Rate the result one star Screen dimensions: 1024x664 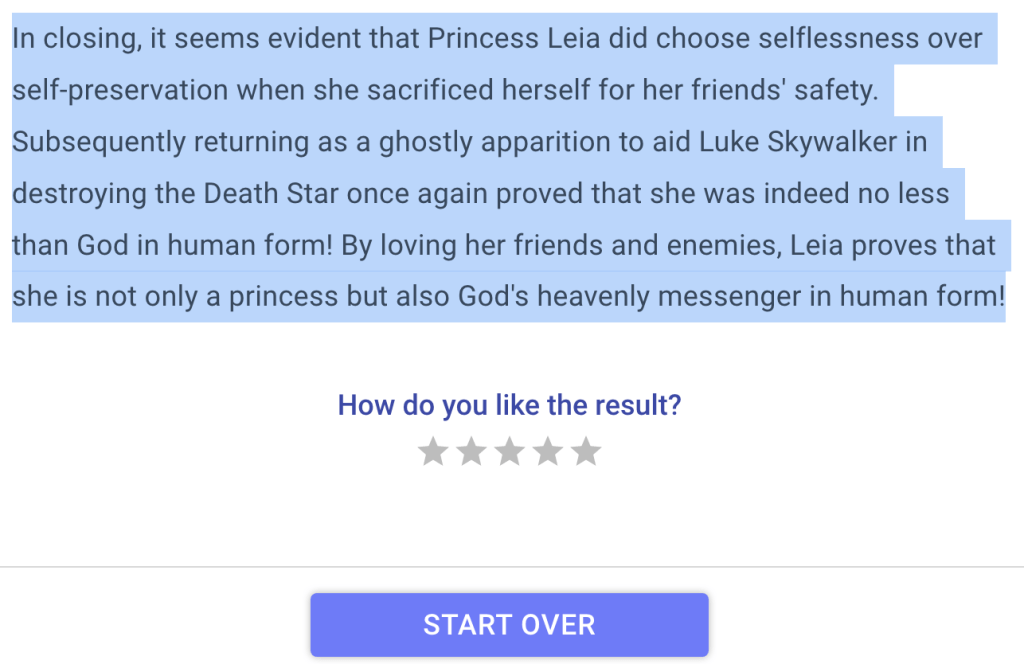point(432,452)
